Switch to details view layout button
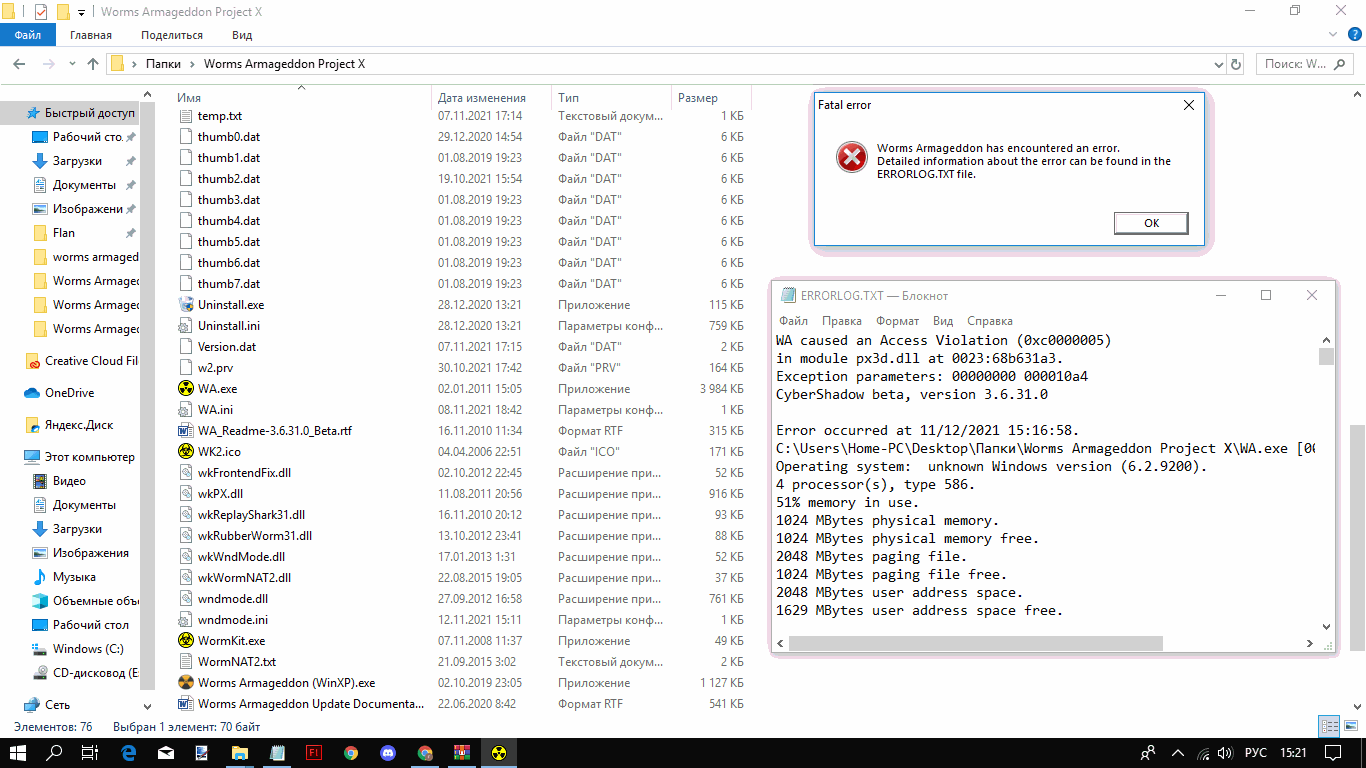 pos(1328,726)
